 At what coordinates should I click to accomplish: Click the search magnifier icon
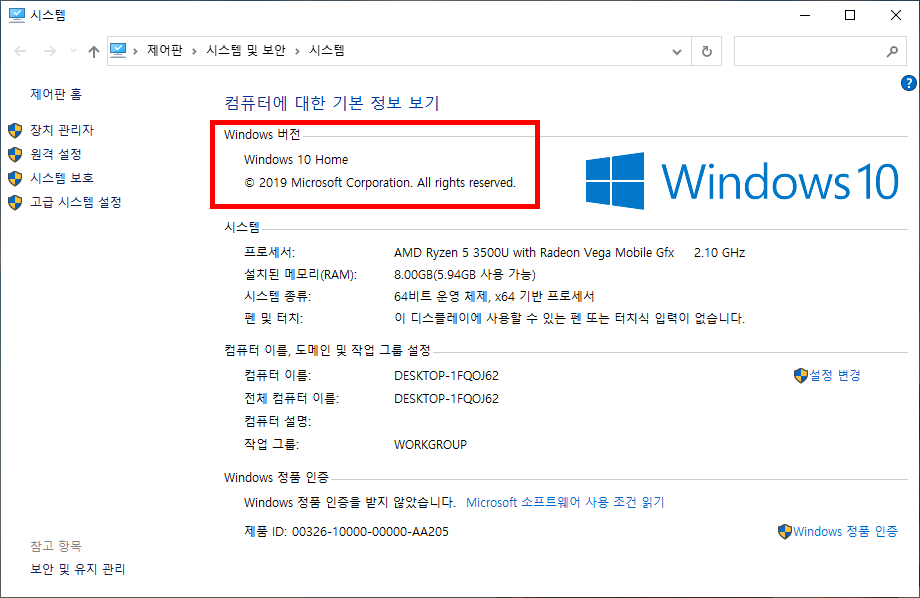pos(892,52)
